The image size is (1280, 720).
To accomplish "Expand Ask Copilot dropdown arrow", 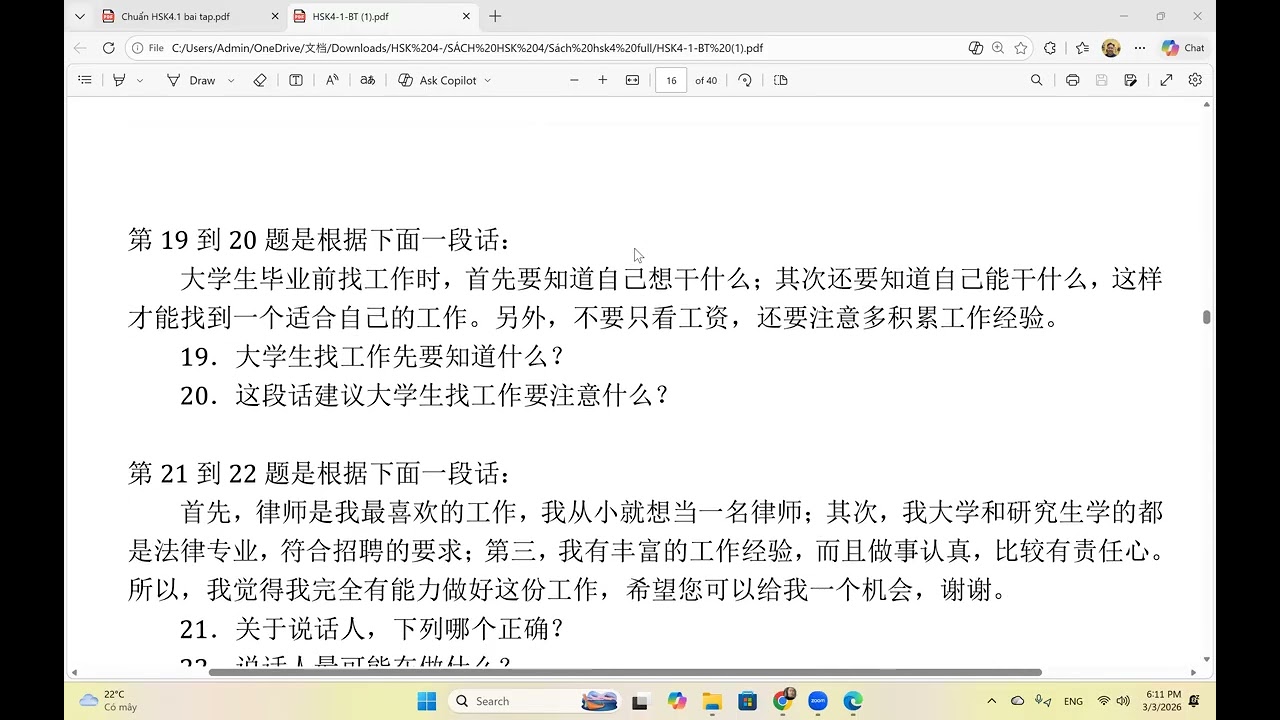I will pyautogui.click(x=488, y=80).
